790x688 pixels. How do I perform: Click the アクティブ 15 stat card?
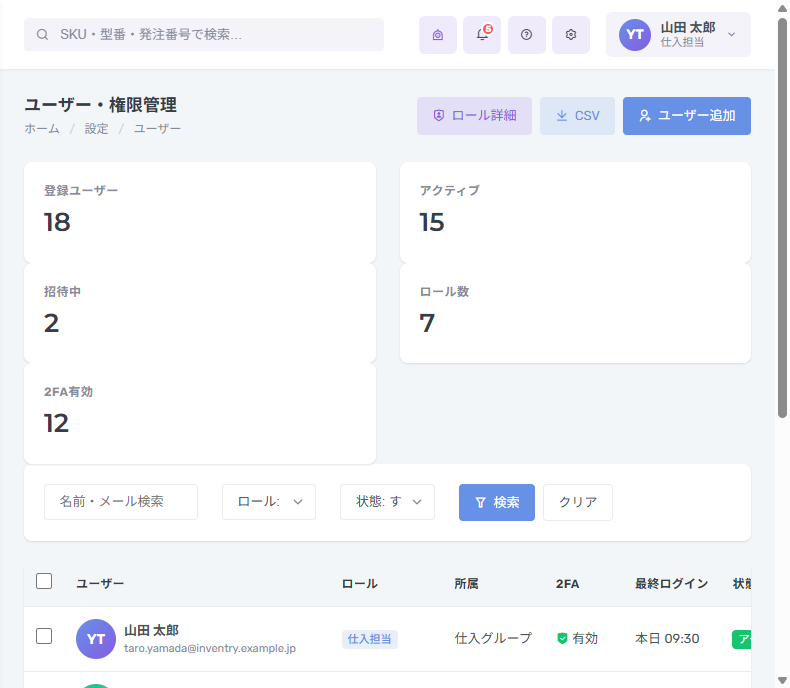click(x=575, y=213)
